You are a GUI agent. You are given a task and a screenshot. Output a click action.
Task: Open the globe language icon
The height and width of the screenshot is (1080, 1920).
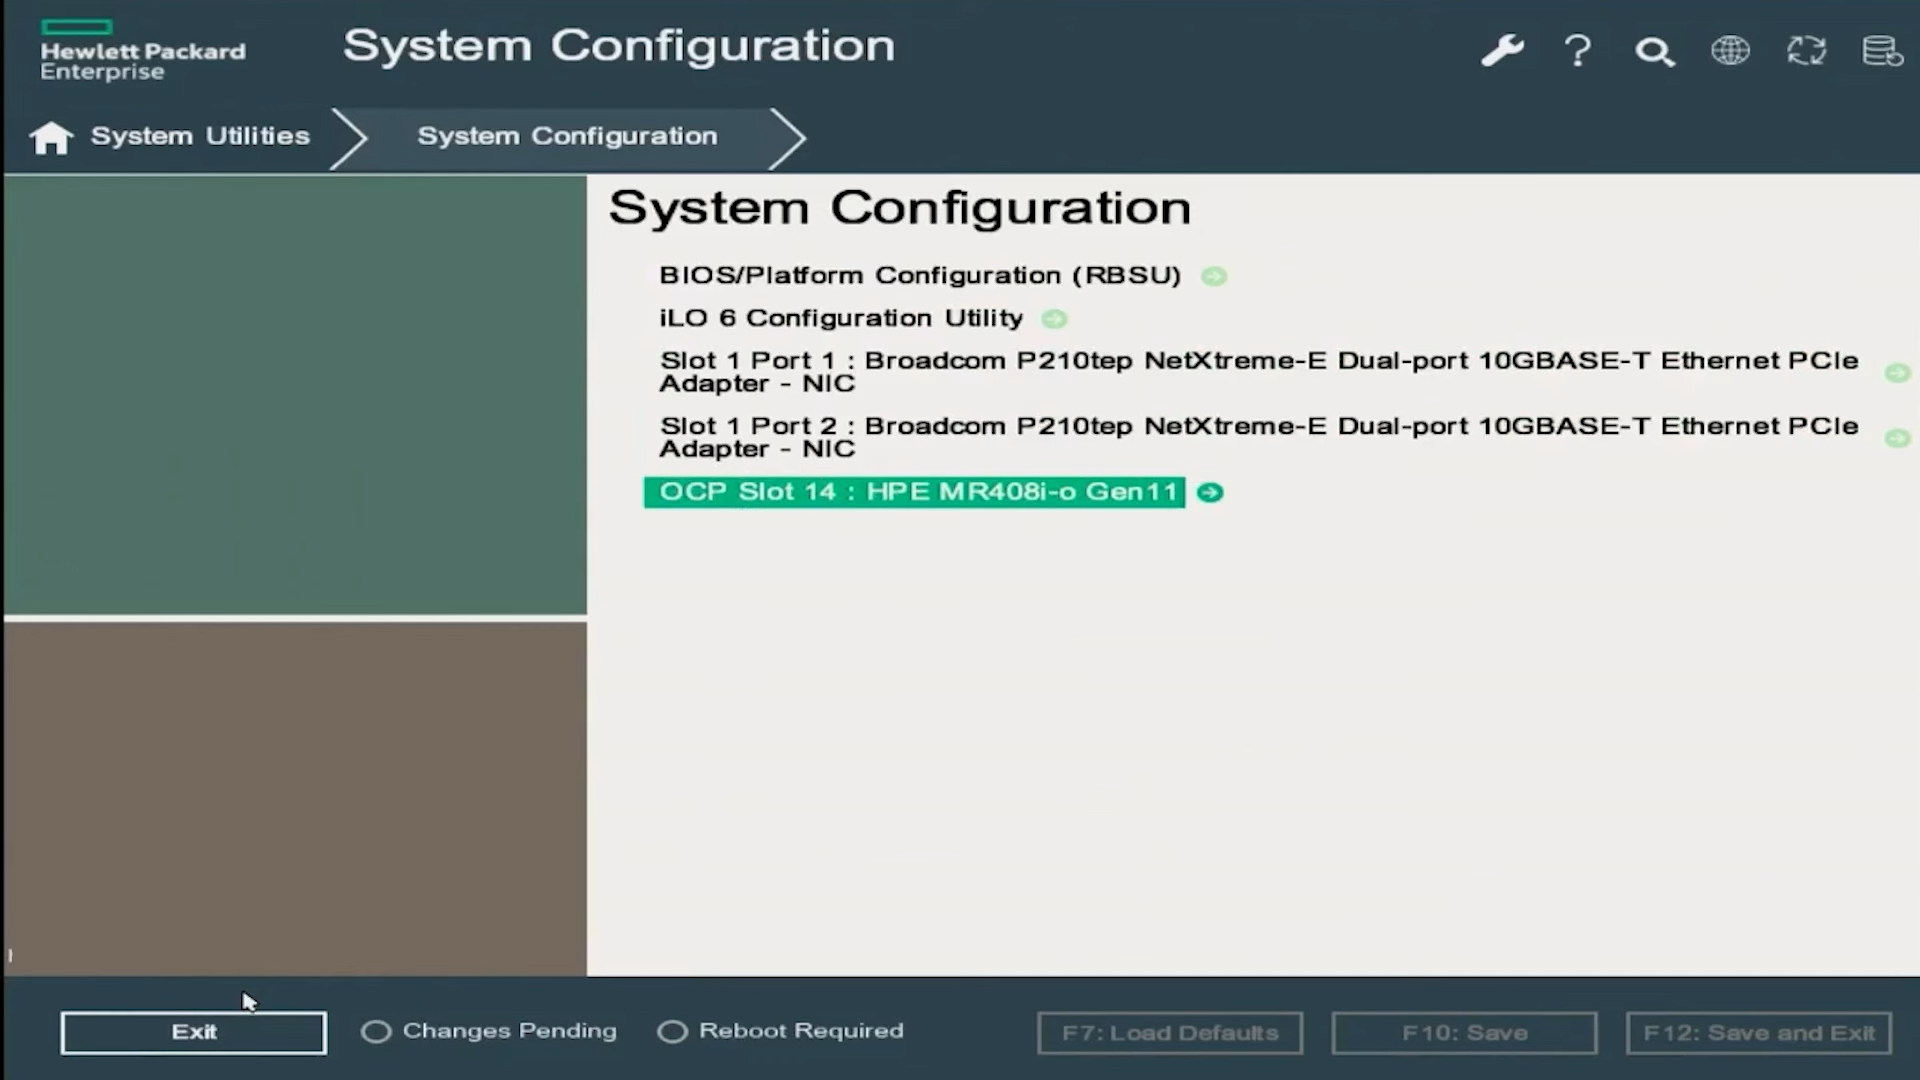1730,50
